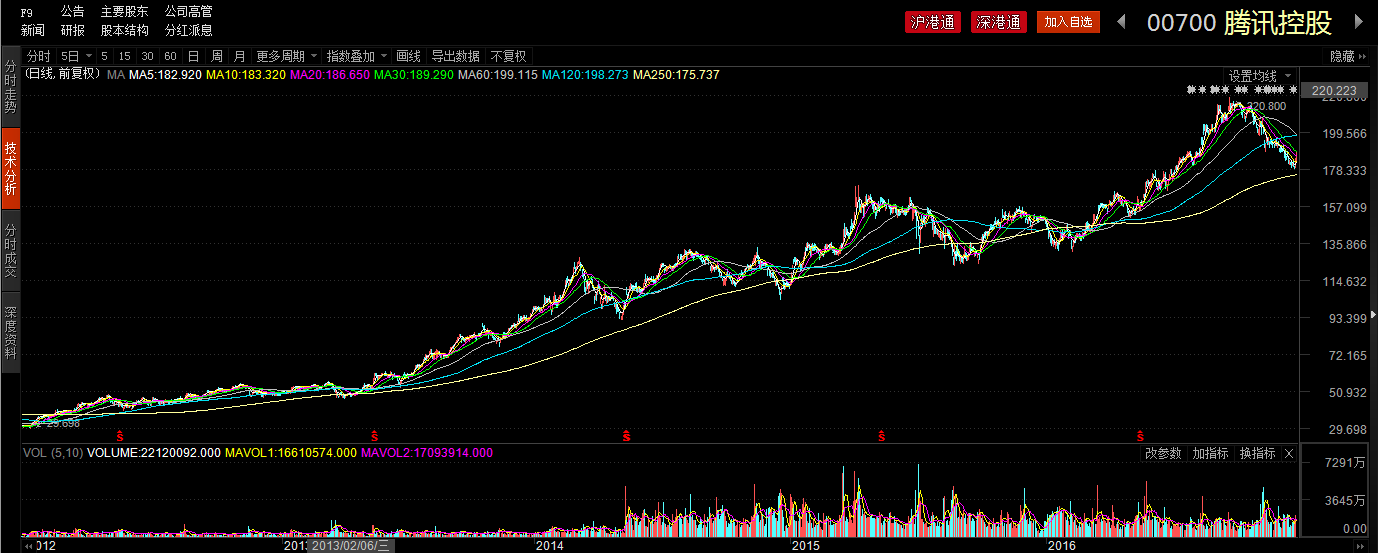Screen dimensions: 1378x553
Task: Click the 导出数据 export button
Action: click(455, 56)
